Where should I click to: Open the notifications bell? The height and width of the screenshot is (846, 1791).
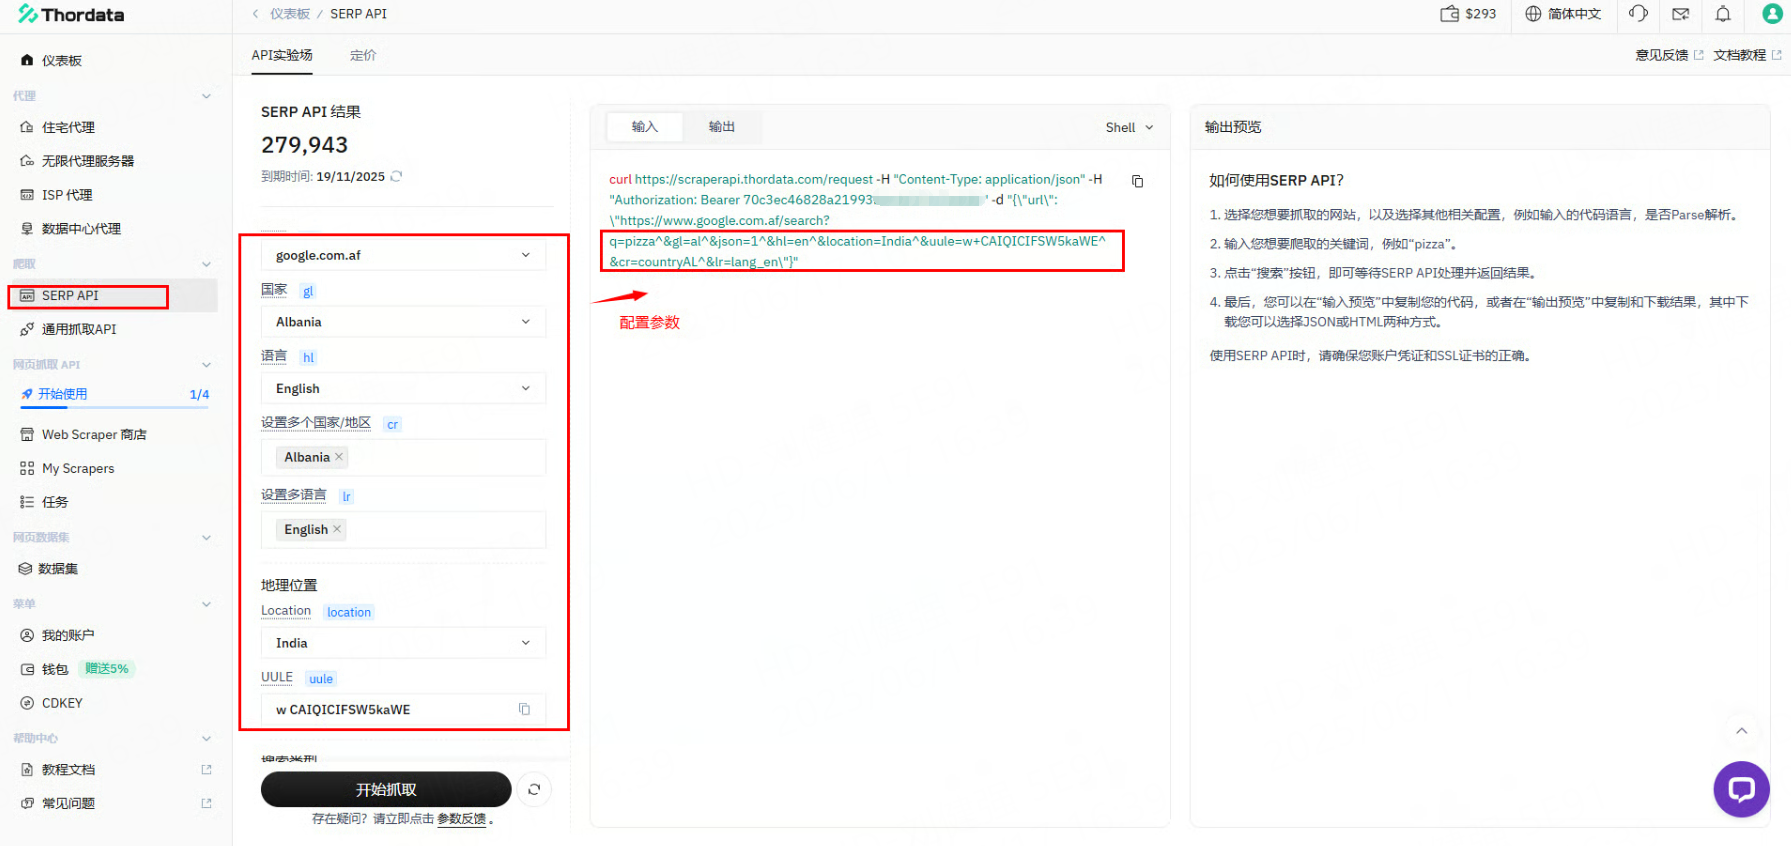point(1723,14)
